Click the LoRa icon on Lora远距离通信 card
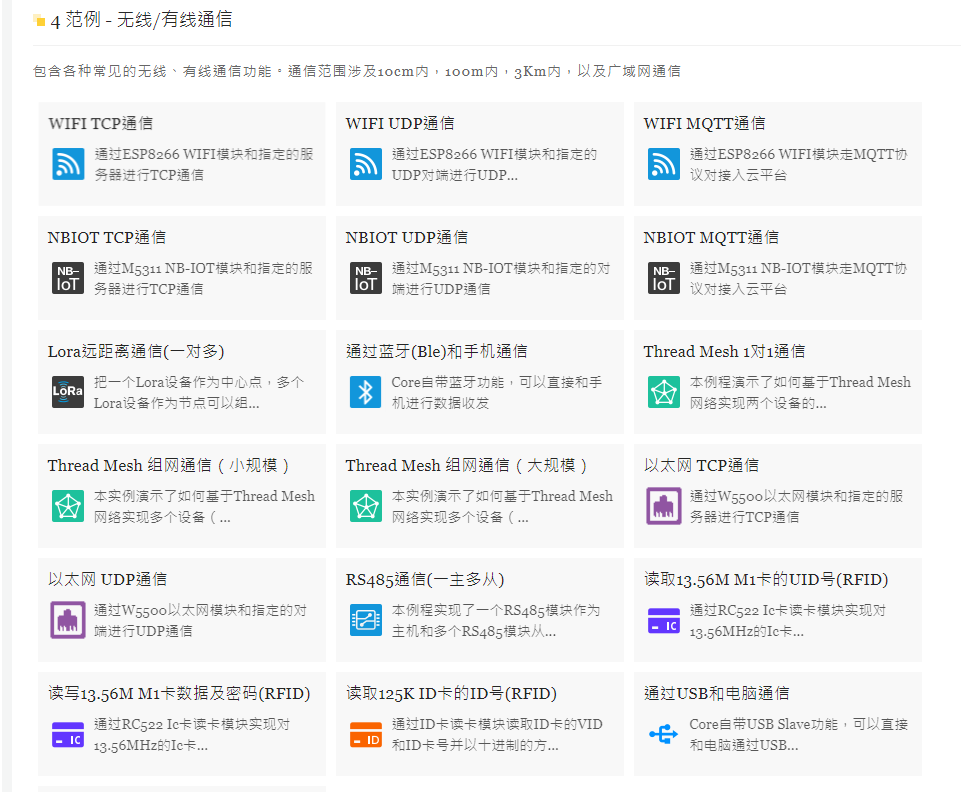The width and height of the screenshot is (971, 792). point(66,392)
